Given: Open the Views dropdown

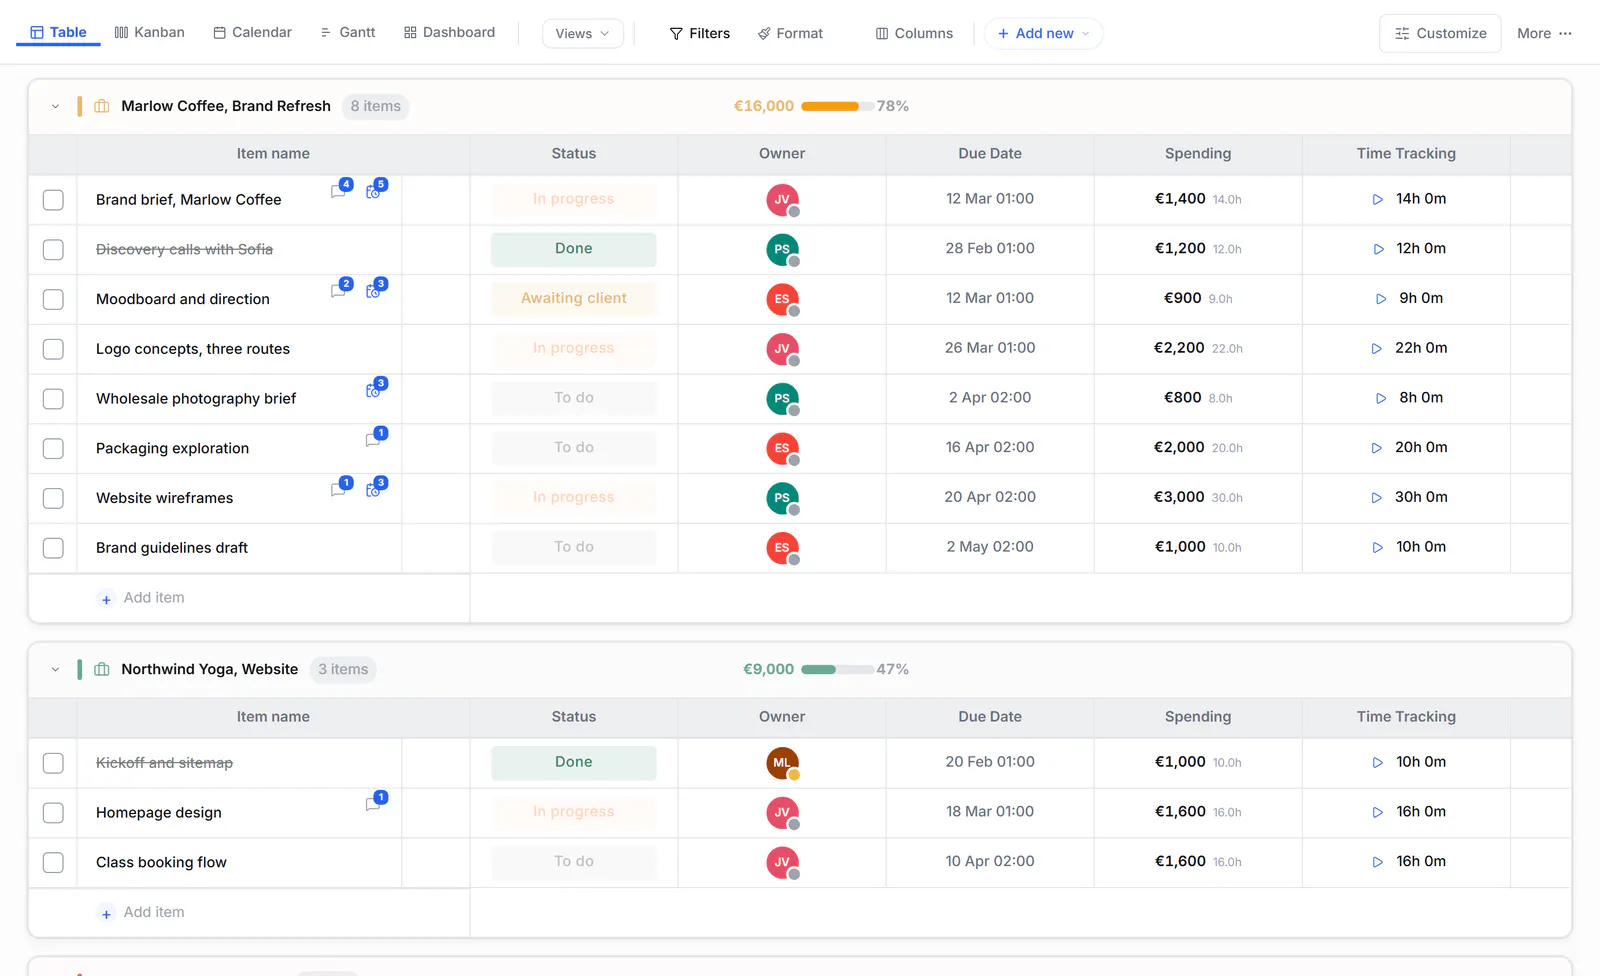Looking at the screenshot, I should click(583, 33).
